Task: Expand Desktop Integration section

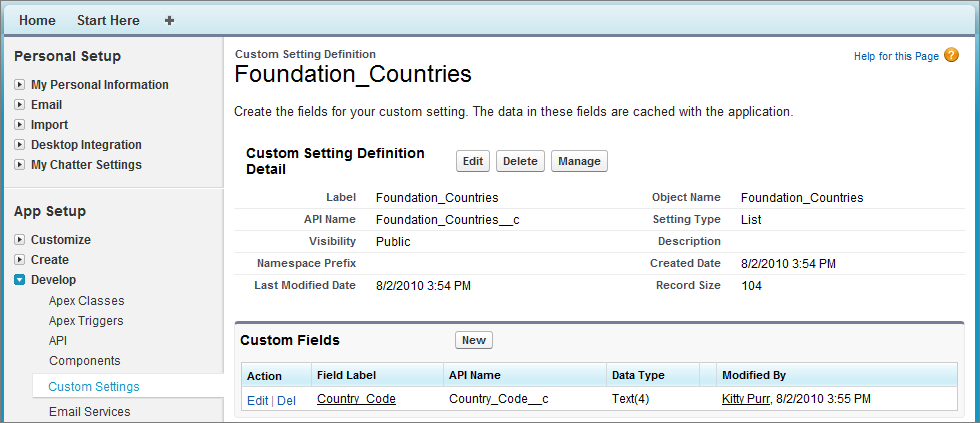Action: pos(20,145)
